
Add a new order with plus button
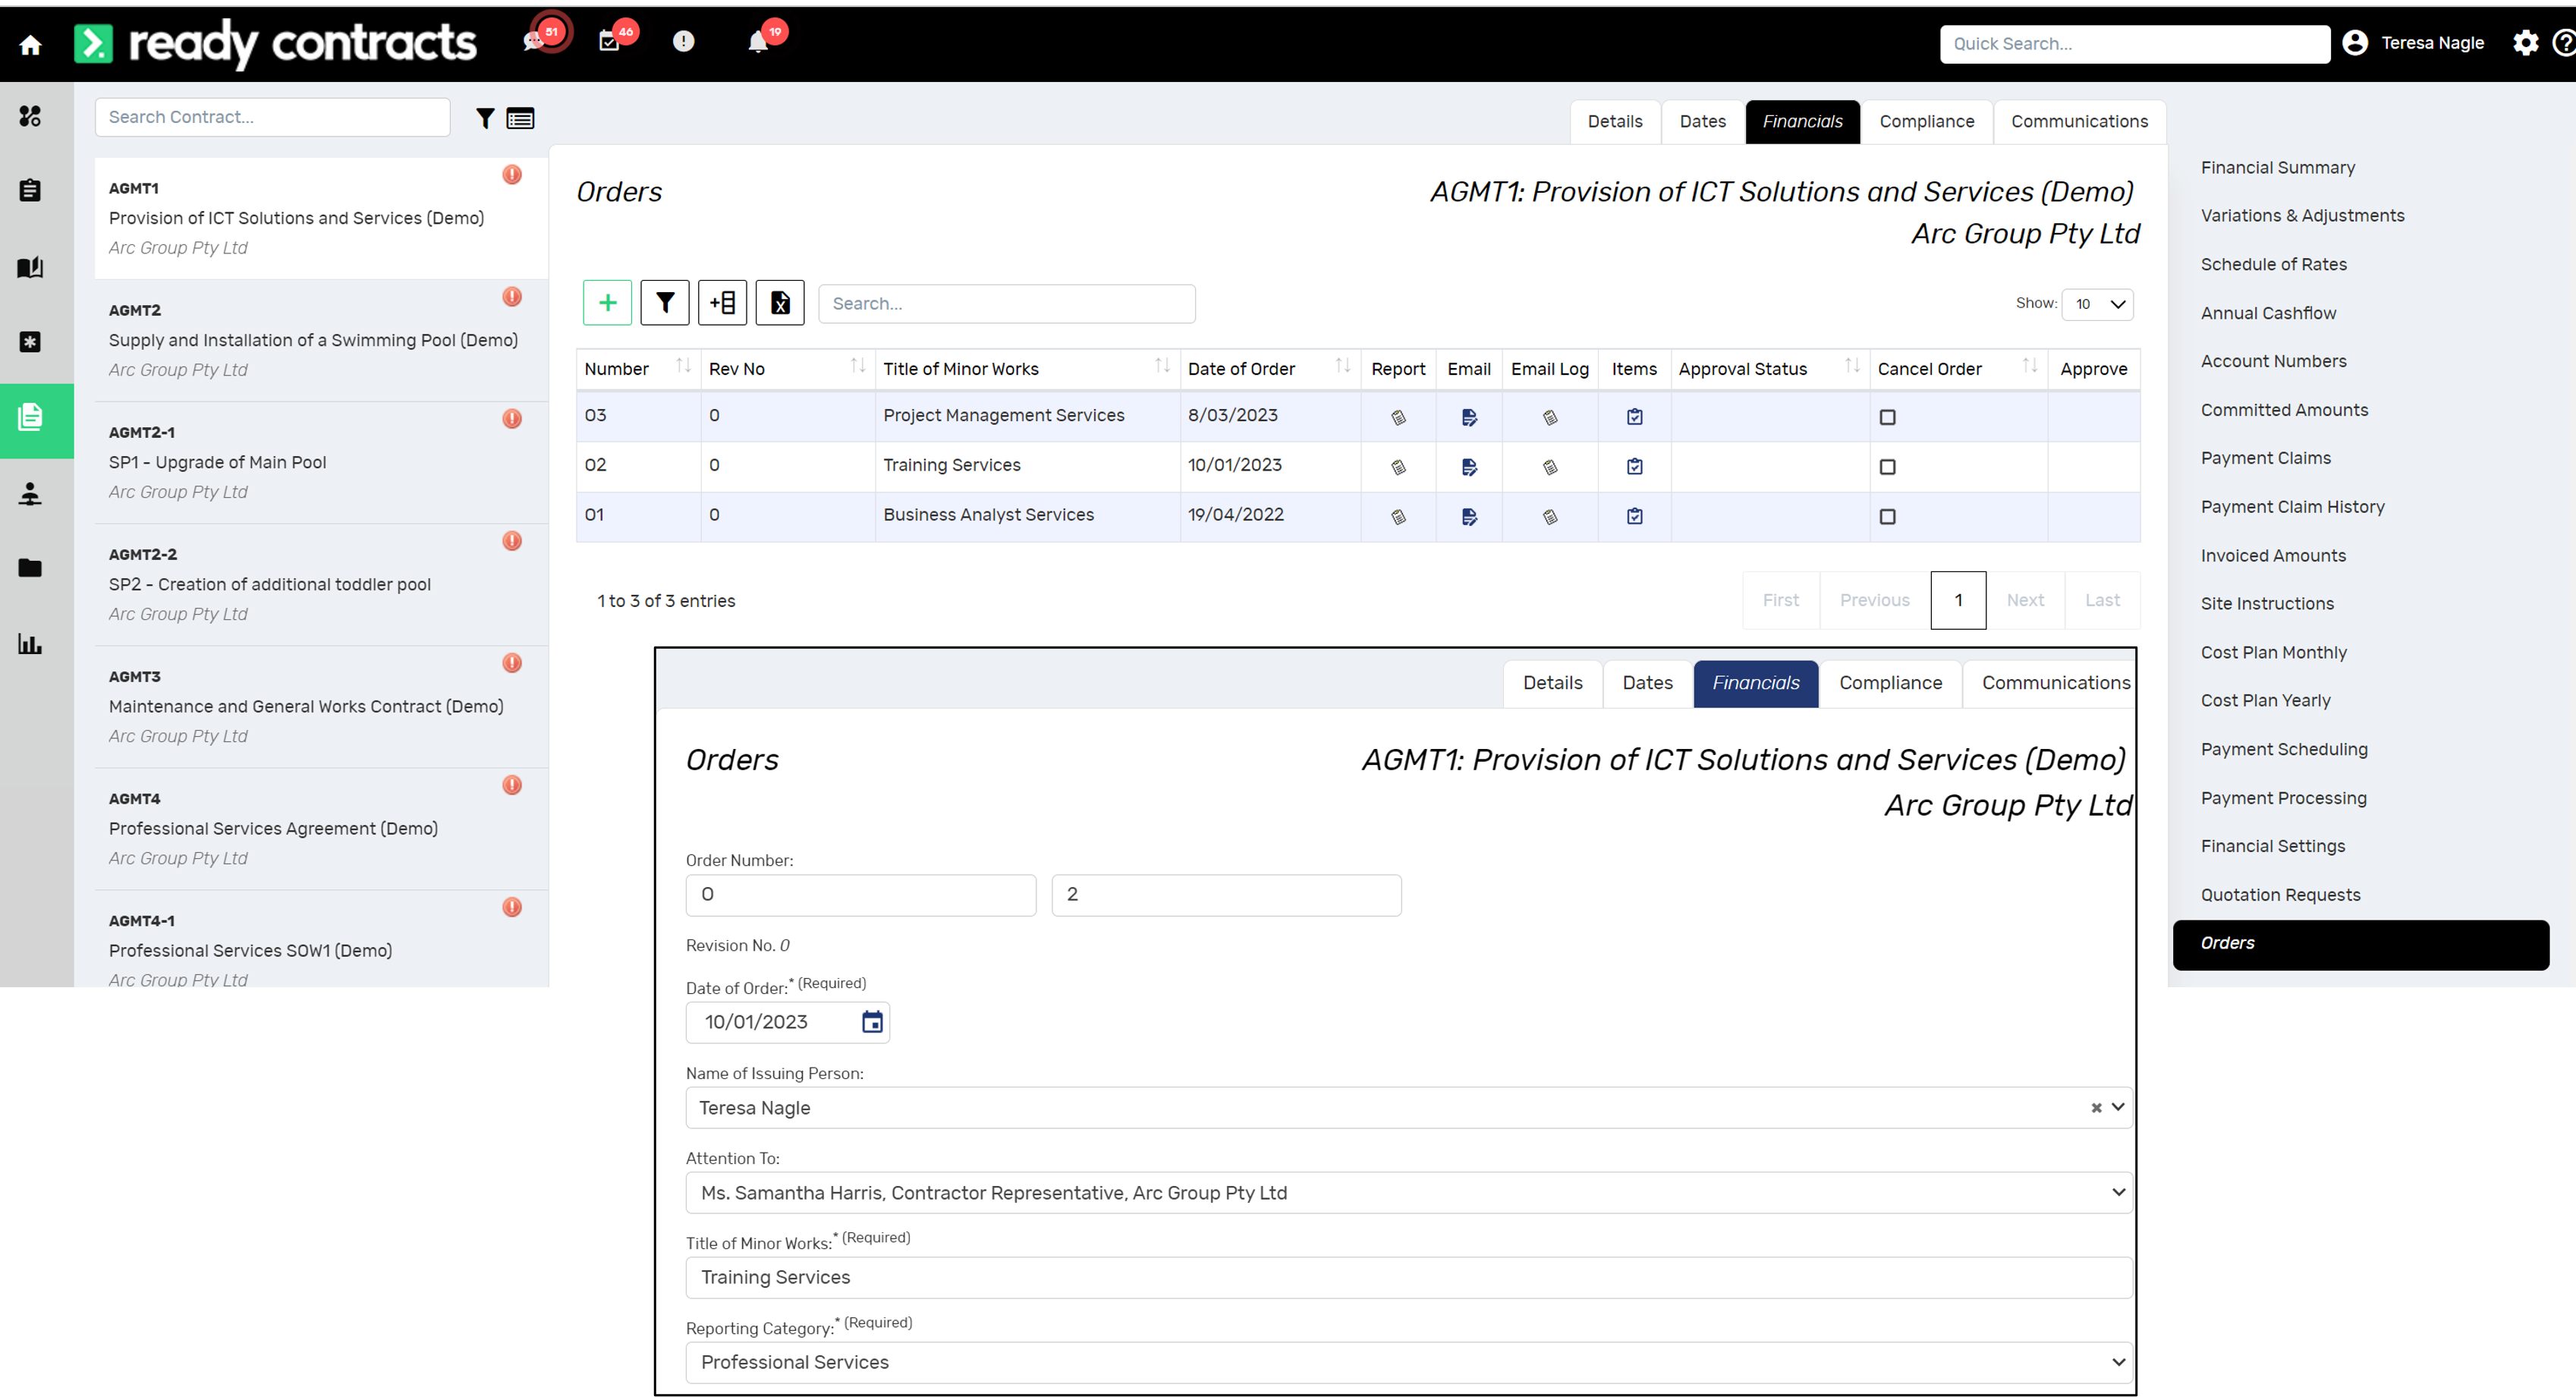607,303
